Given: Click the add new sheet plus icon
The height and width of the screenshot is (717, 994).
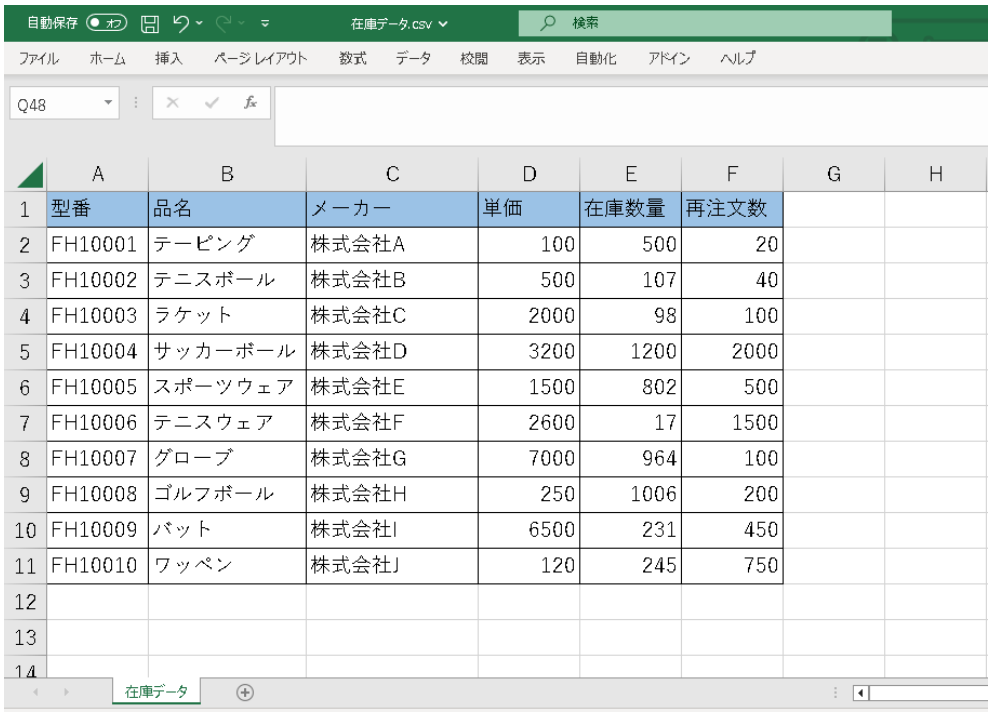Looking at the screenshot, I should pyautogui.click(x=246, y=692).
